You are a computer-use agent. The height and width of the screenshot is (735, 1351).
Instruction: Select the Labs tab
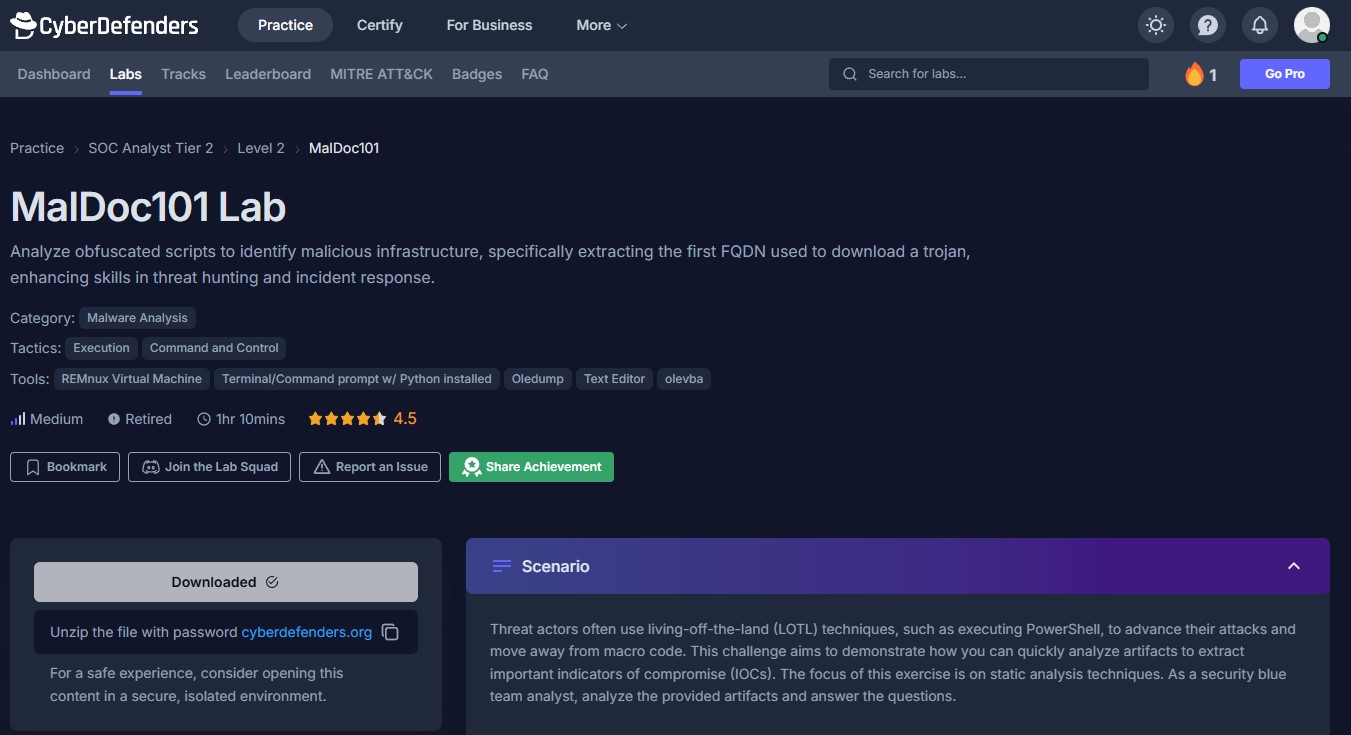tap(126, 74)
